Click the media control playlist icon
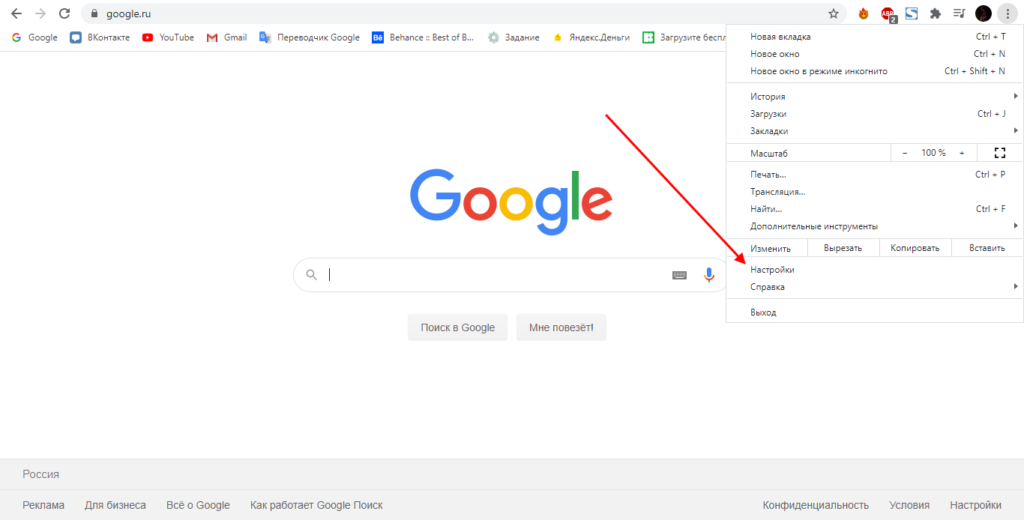Viewport: 1024px width, 520px height. pyautogui.click(x=959, y=14)
